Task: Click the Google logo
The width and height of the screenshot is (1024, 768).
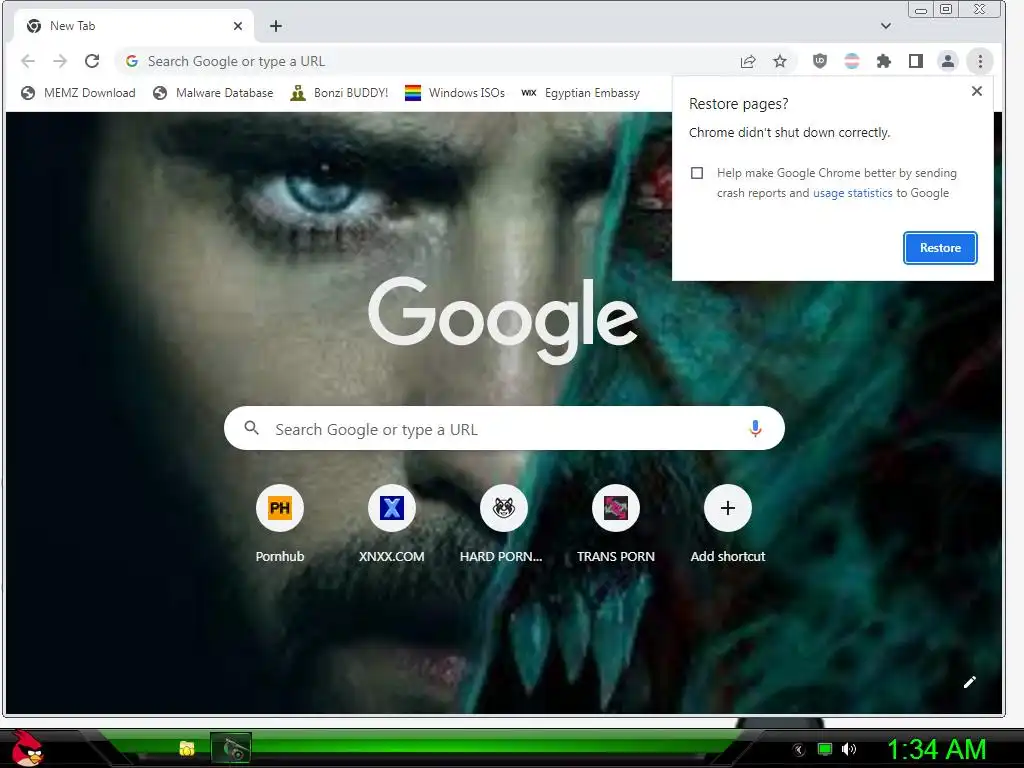Action: [x=503, y=319]
